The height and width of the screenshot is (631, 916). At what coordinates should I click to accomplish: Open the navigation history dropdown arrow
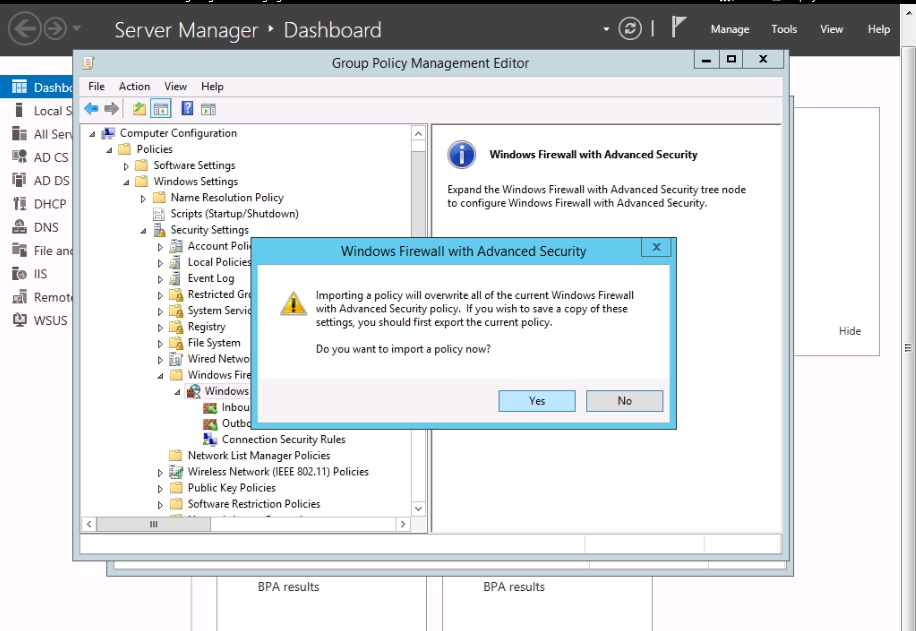(77, 28)
